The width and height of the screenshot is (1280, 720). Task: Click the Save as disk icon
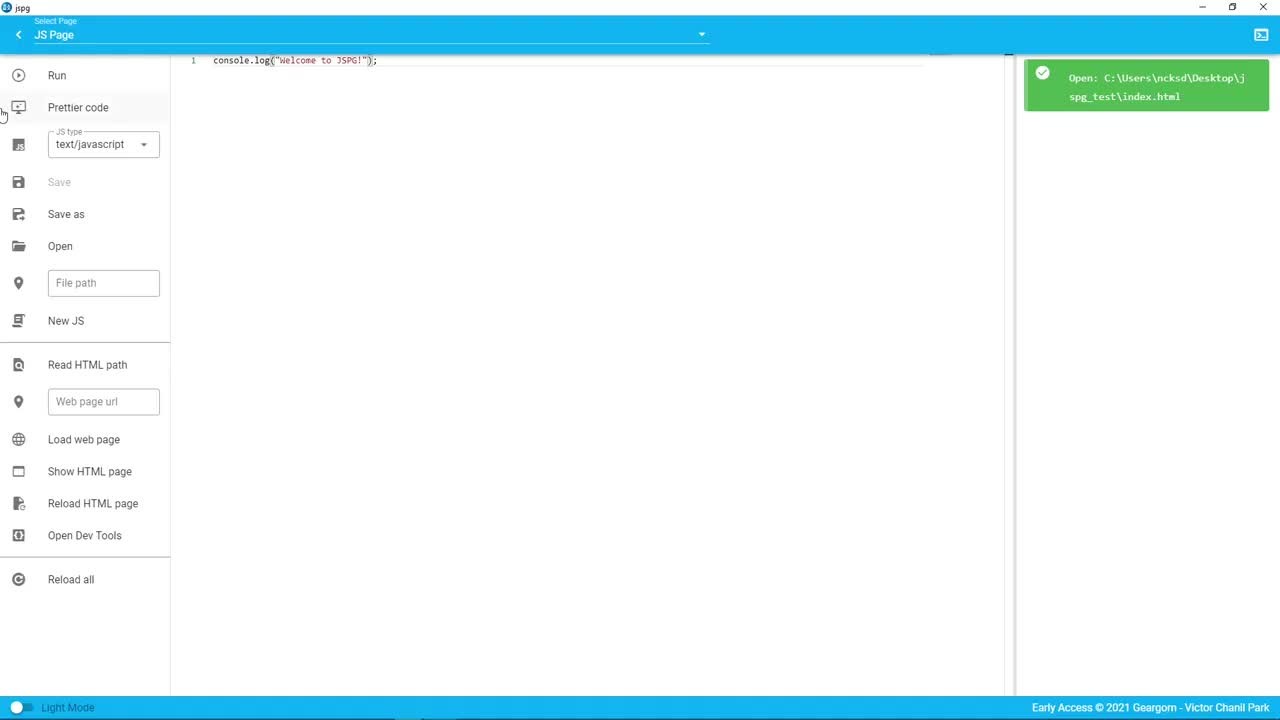[x=18, y=214]
